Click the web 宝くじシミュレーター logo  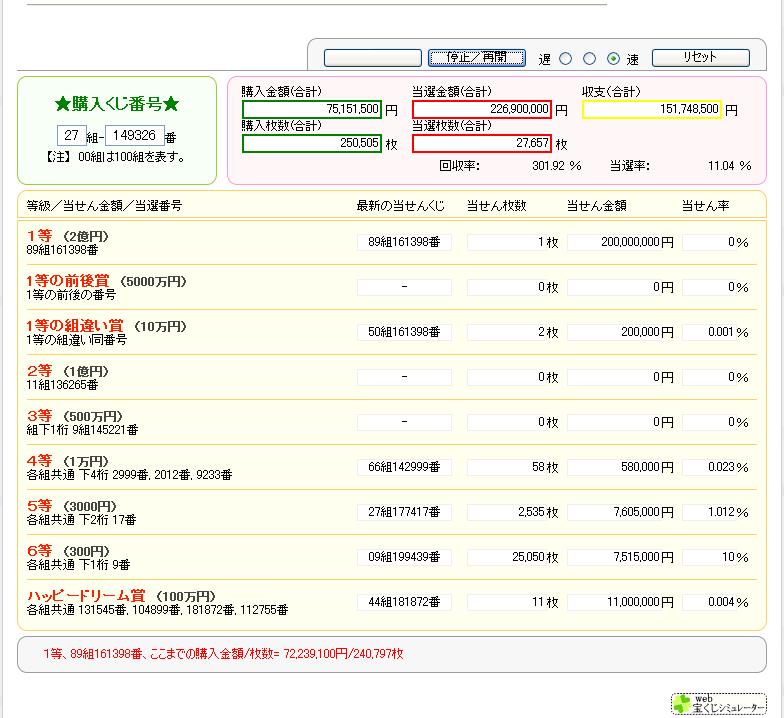tap(718, 704)
